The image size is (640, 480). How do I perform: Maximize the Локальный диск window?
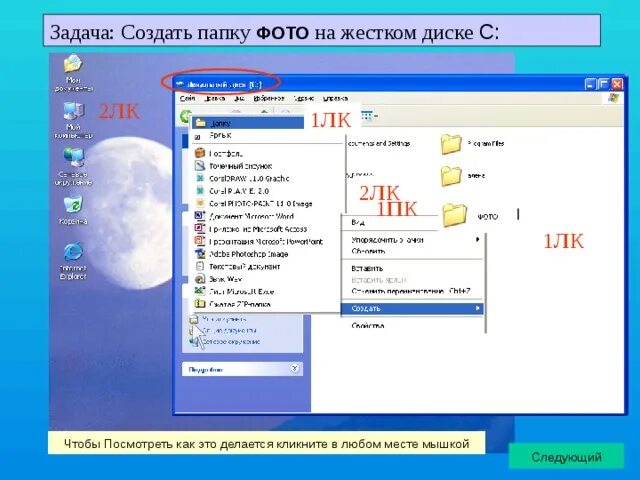[604, 84]
